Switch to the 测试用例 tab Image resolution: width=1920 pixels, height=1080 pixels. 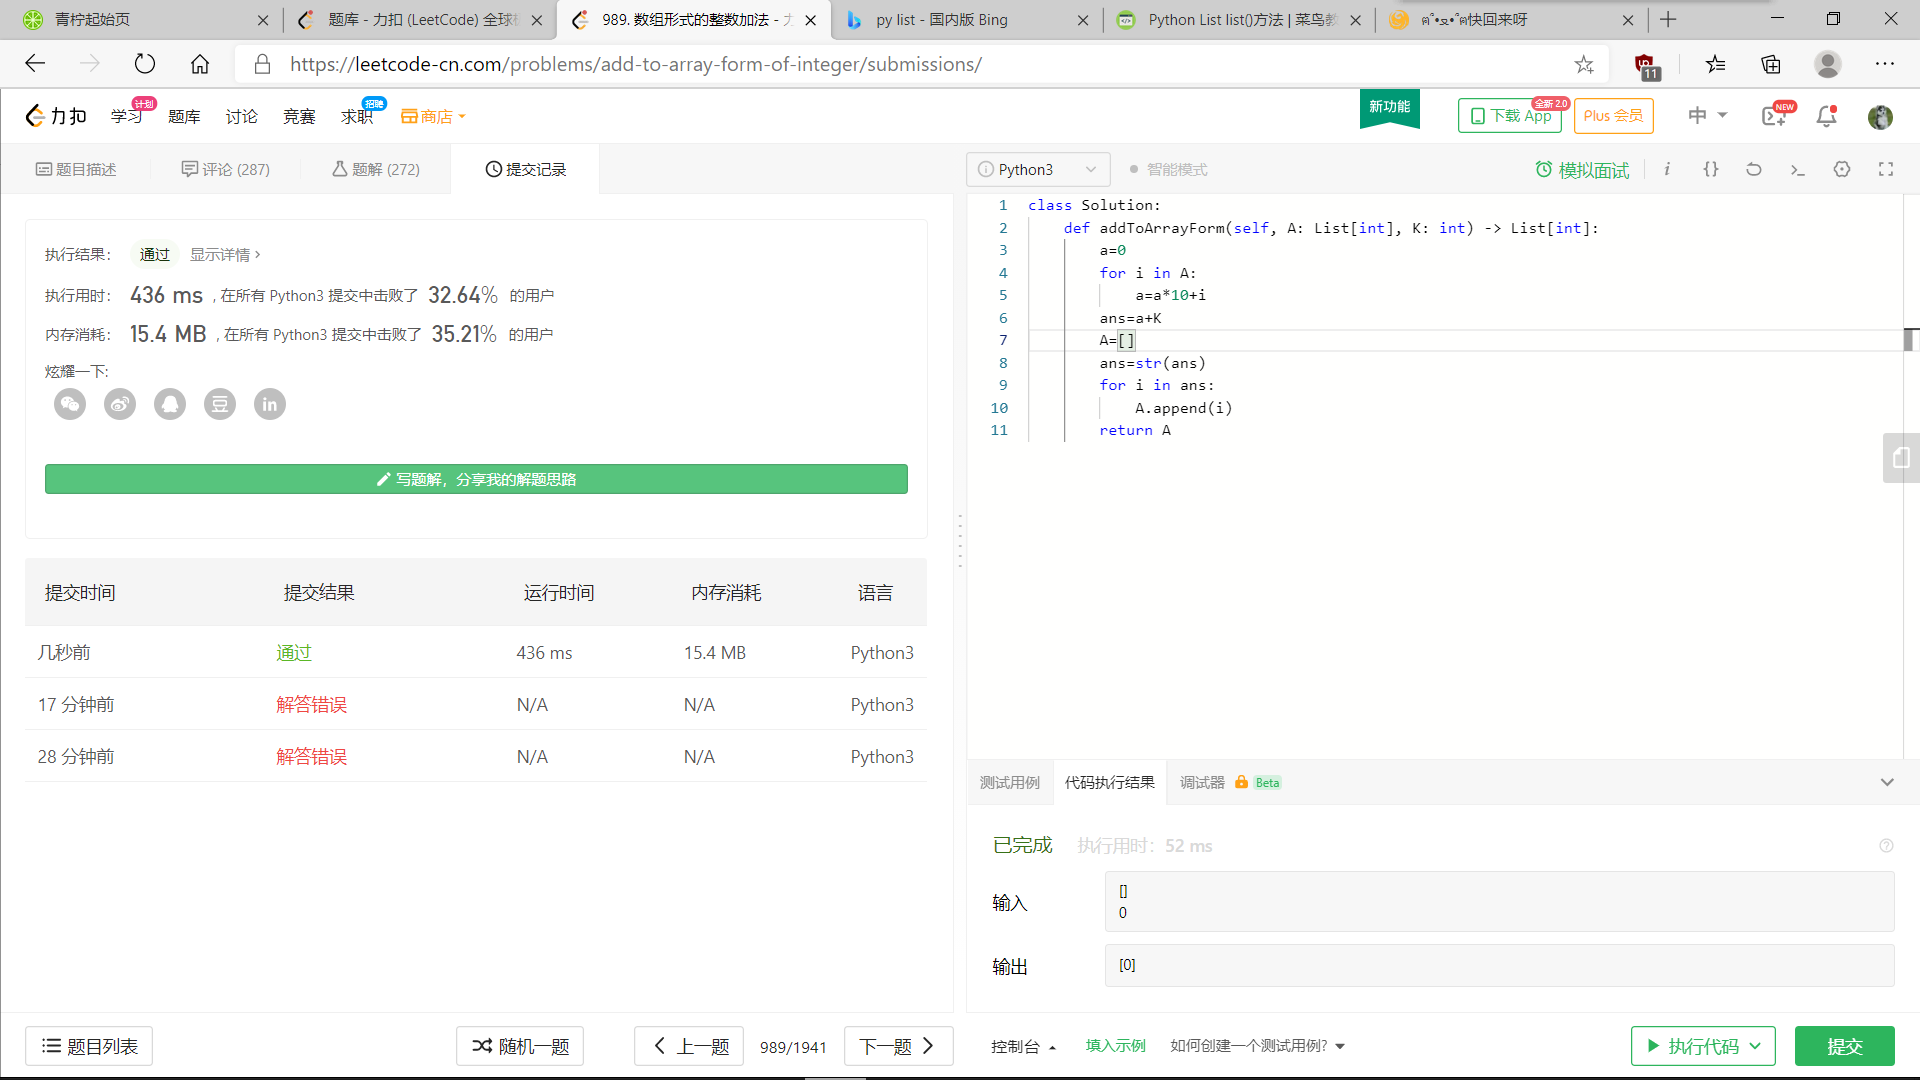point(1010,783)
